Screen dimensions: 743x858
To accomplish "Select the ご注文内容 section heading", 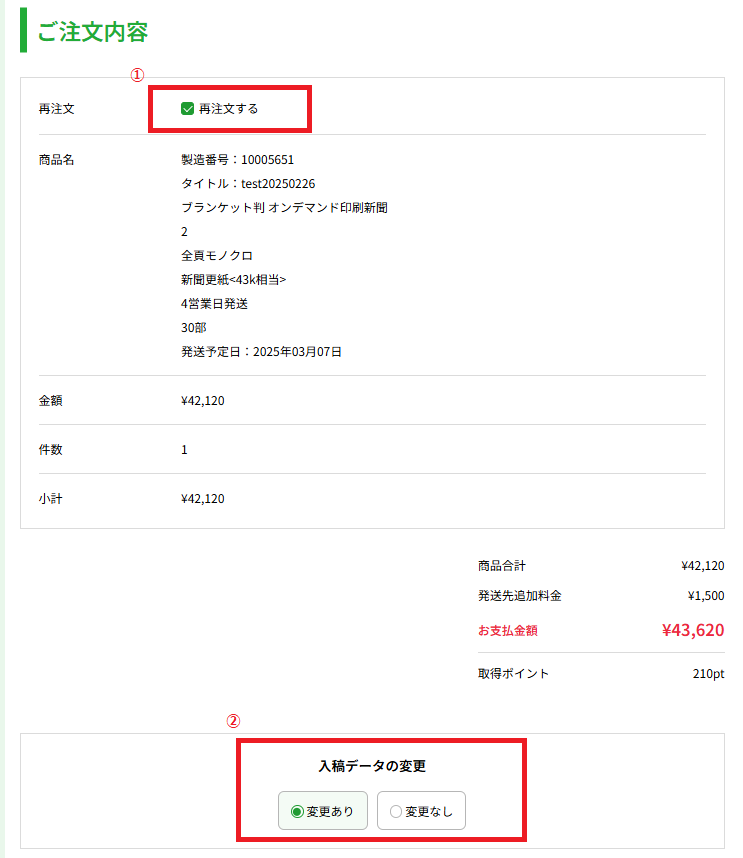I will pyautogui.click(x=90, y=32).
